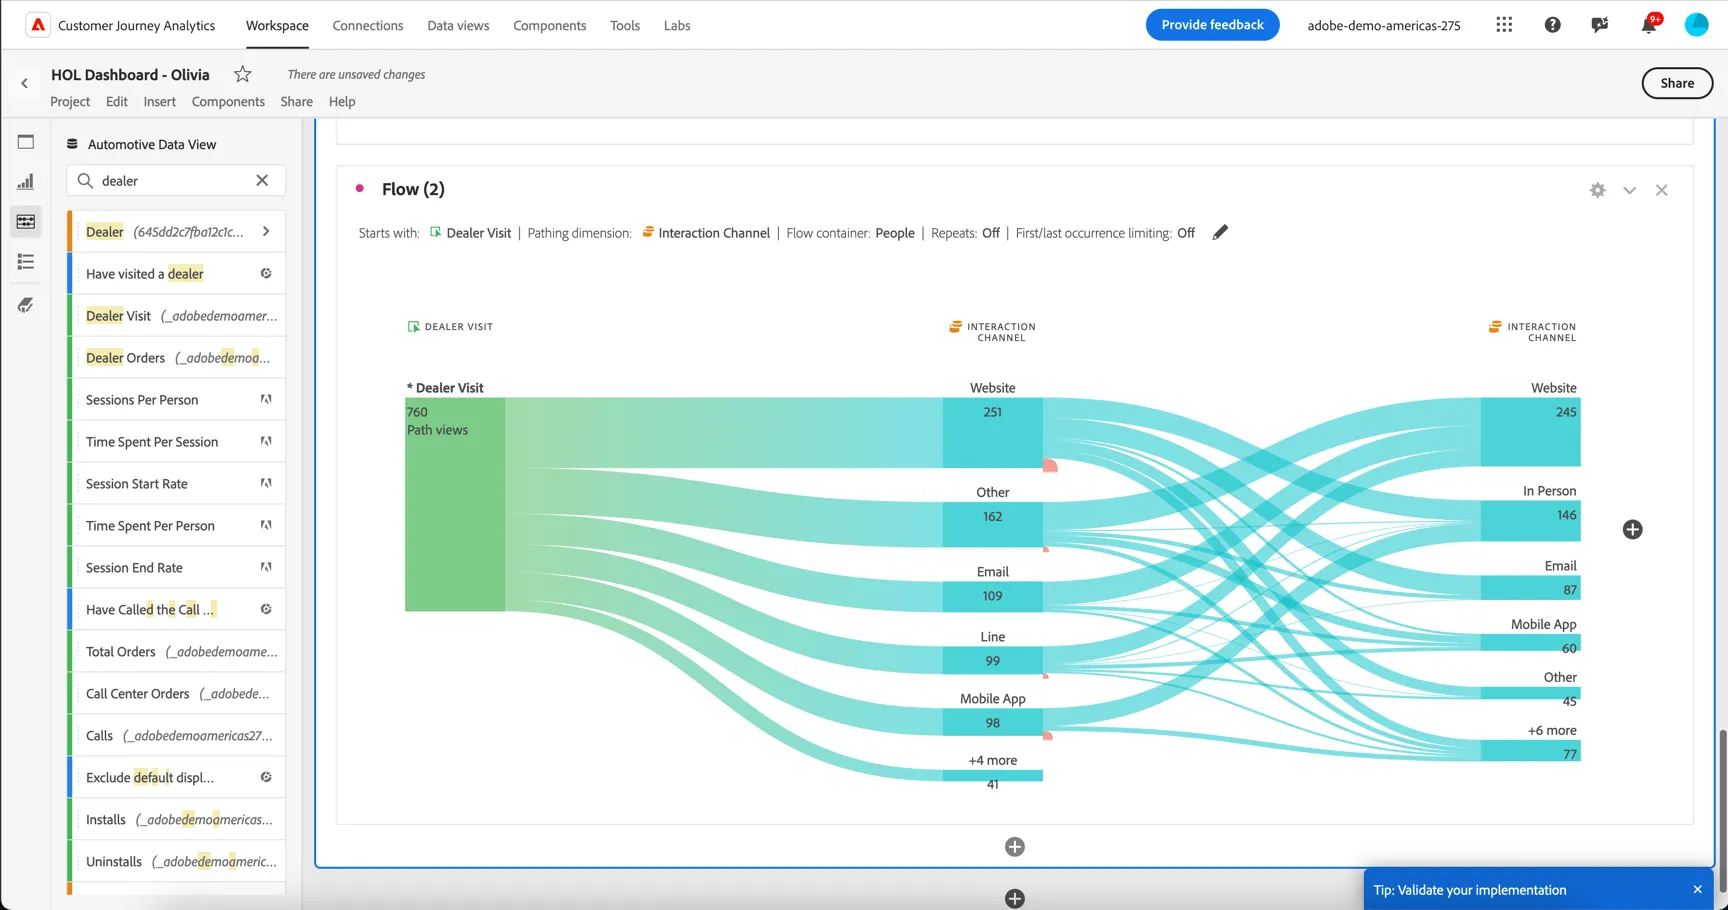The image size is (1728, 910).
Task: Go back with the left arrow
Action: (x=24, y=84)
